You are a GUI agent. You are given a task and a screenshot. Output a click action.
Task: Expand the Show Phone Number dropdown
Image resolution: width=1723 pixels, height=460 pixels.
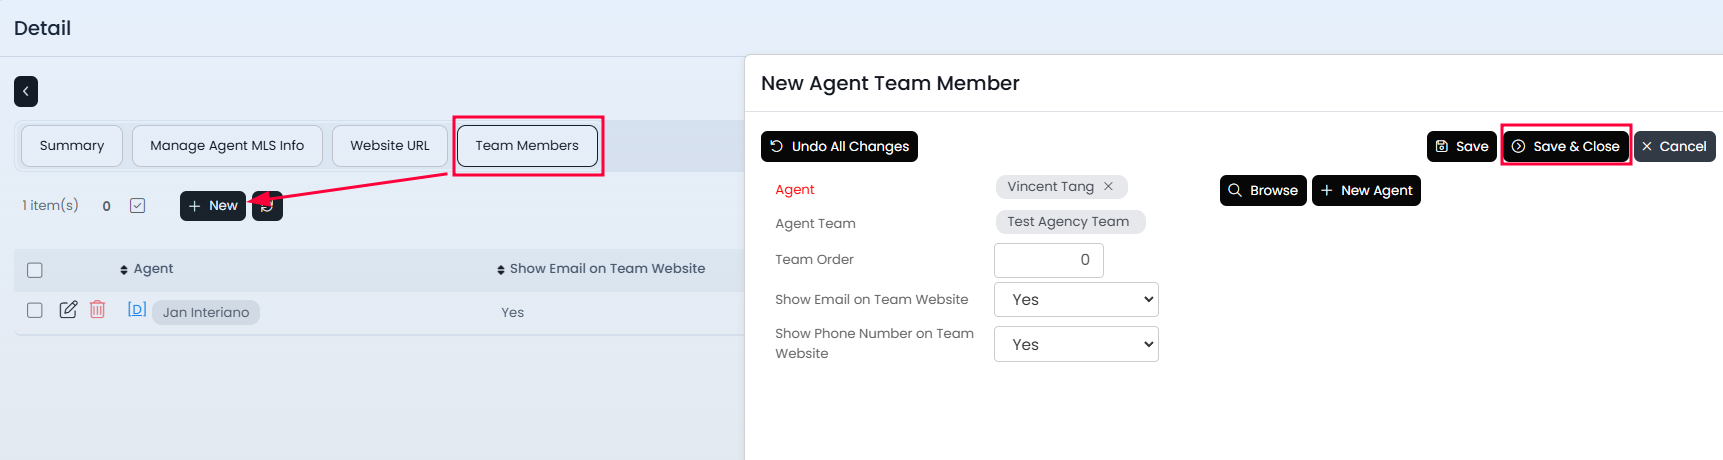click(x=1076, y=344)
